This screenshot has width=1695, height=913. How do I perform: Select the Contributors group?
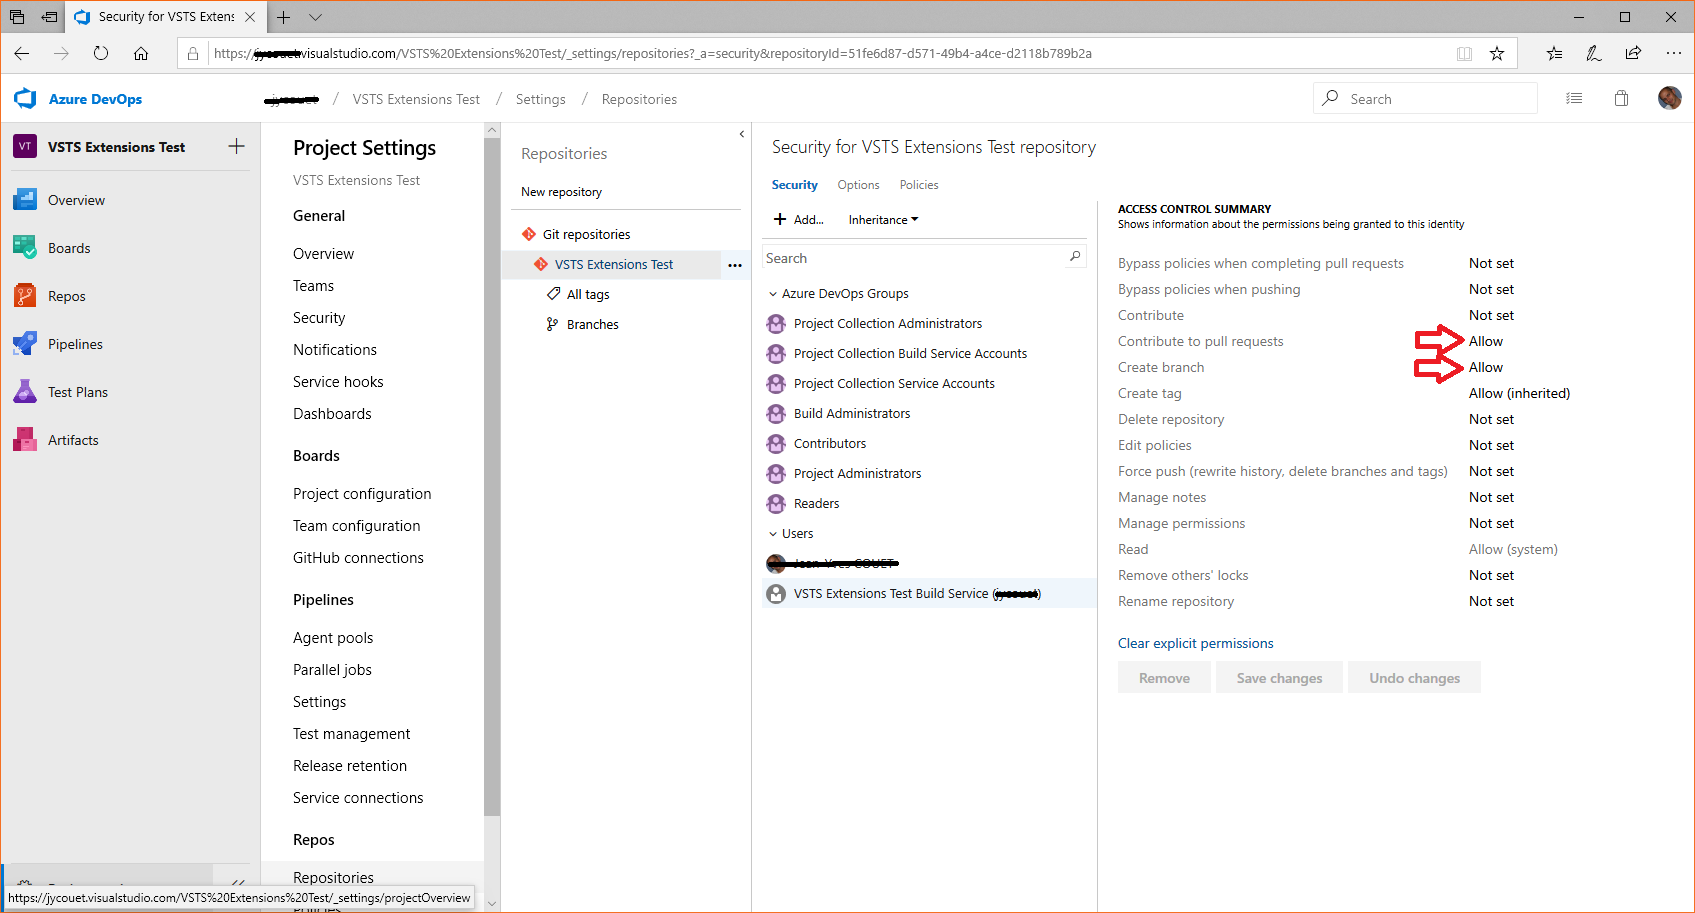point(830,444)
